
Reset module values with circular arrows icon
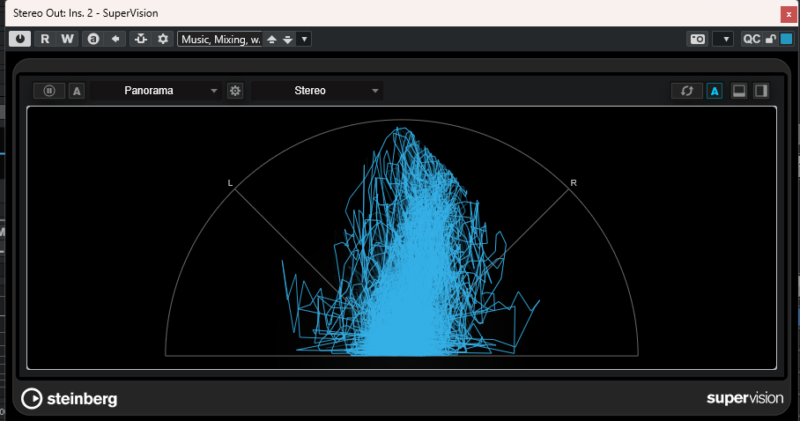pyautogui.click(x=687, y=91)
